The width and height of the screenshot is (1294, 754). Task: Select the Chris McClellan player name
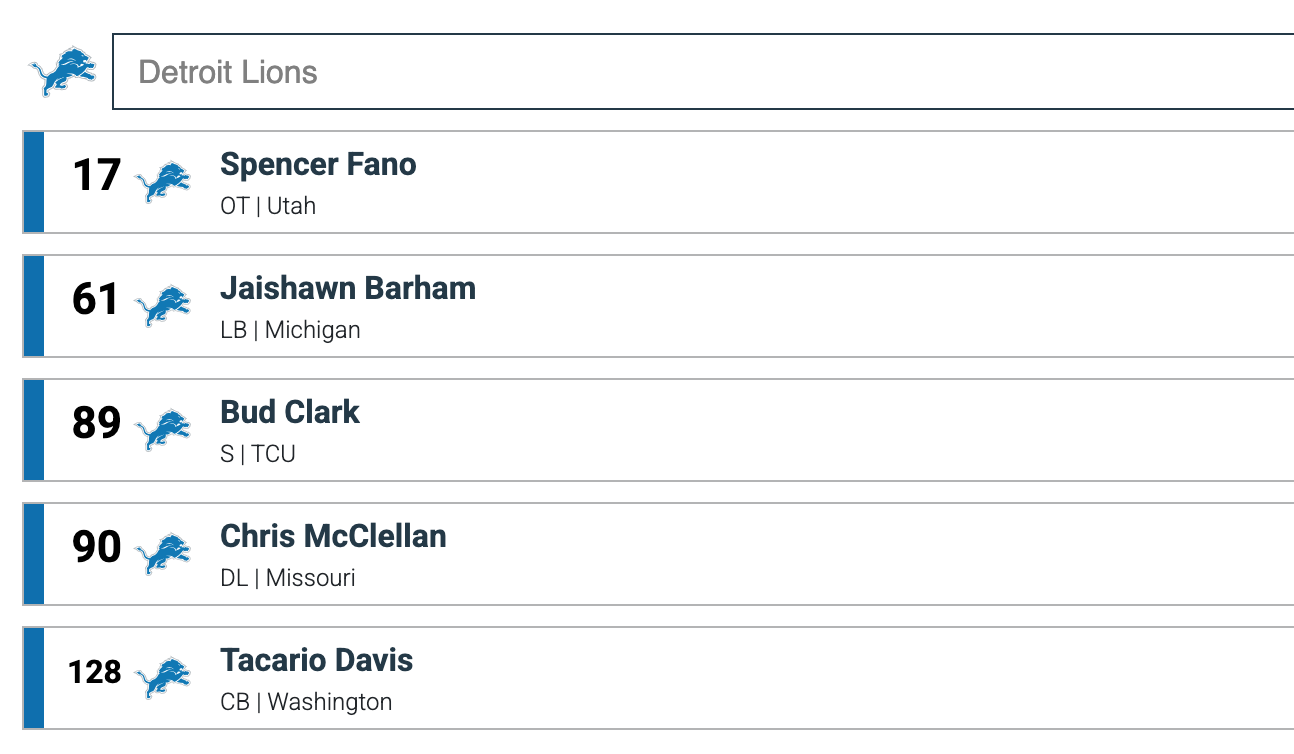pyautogui.click(x=333, y=536)
